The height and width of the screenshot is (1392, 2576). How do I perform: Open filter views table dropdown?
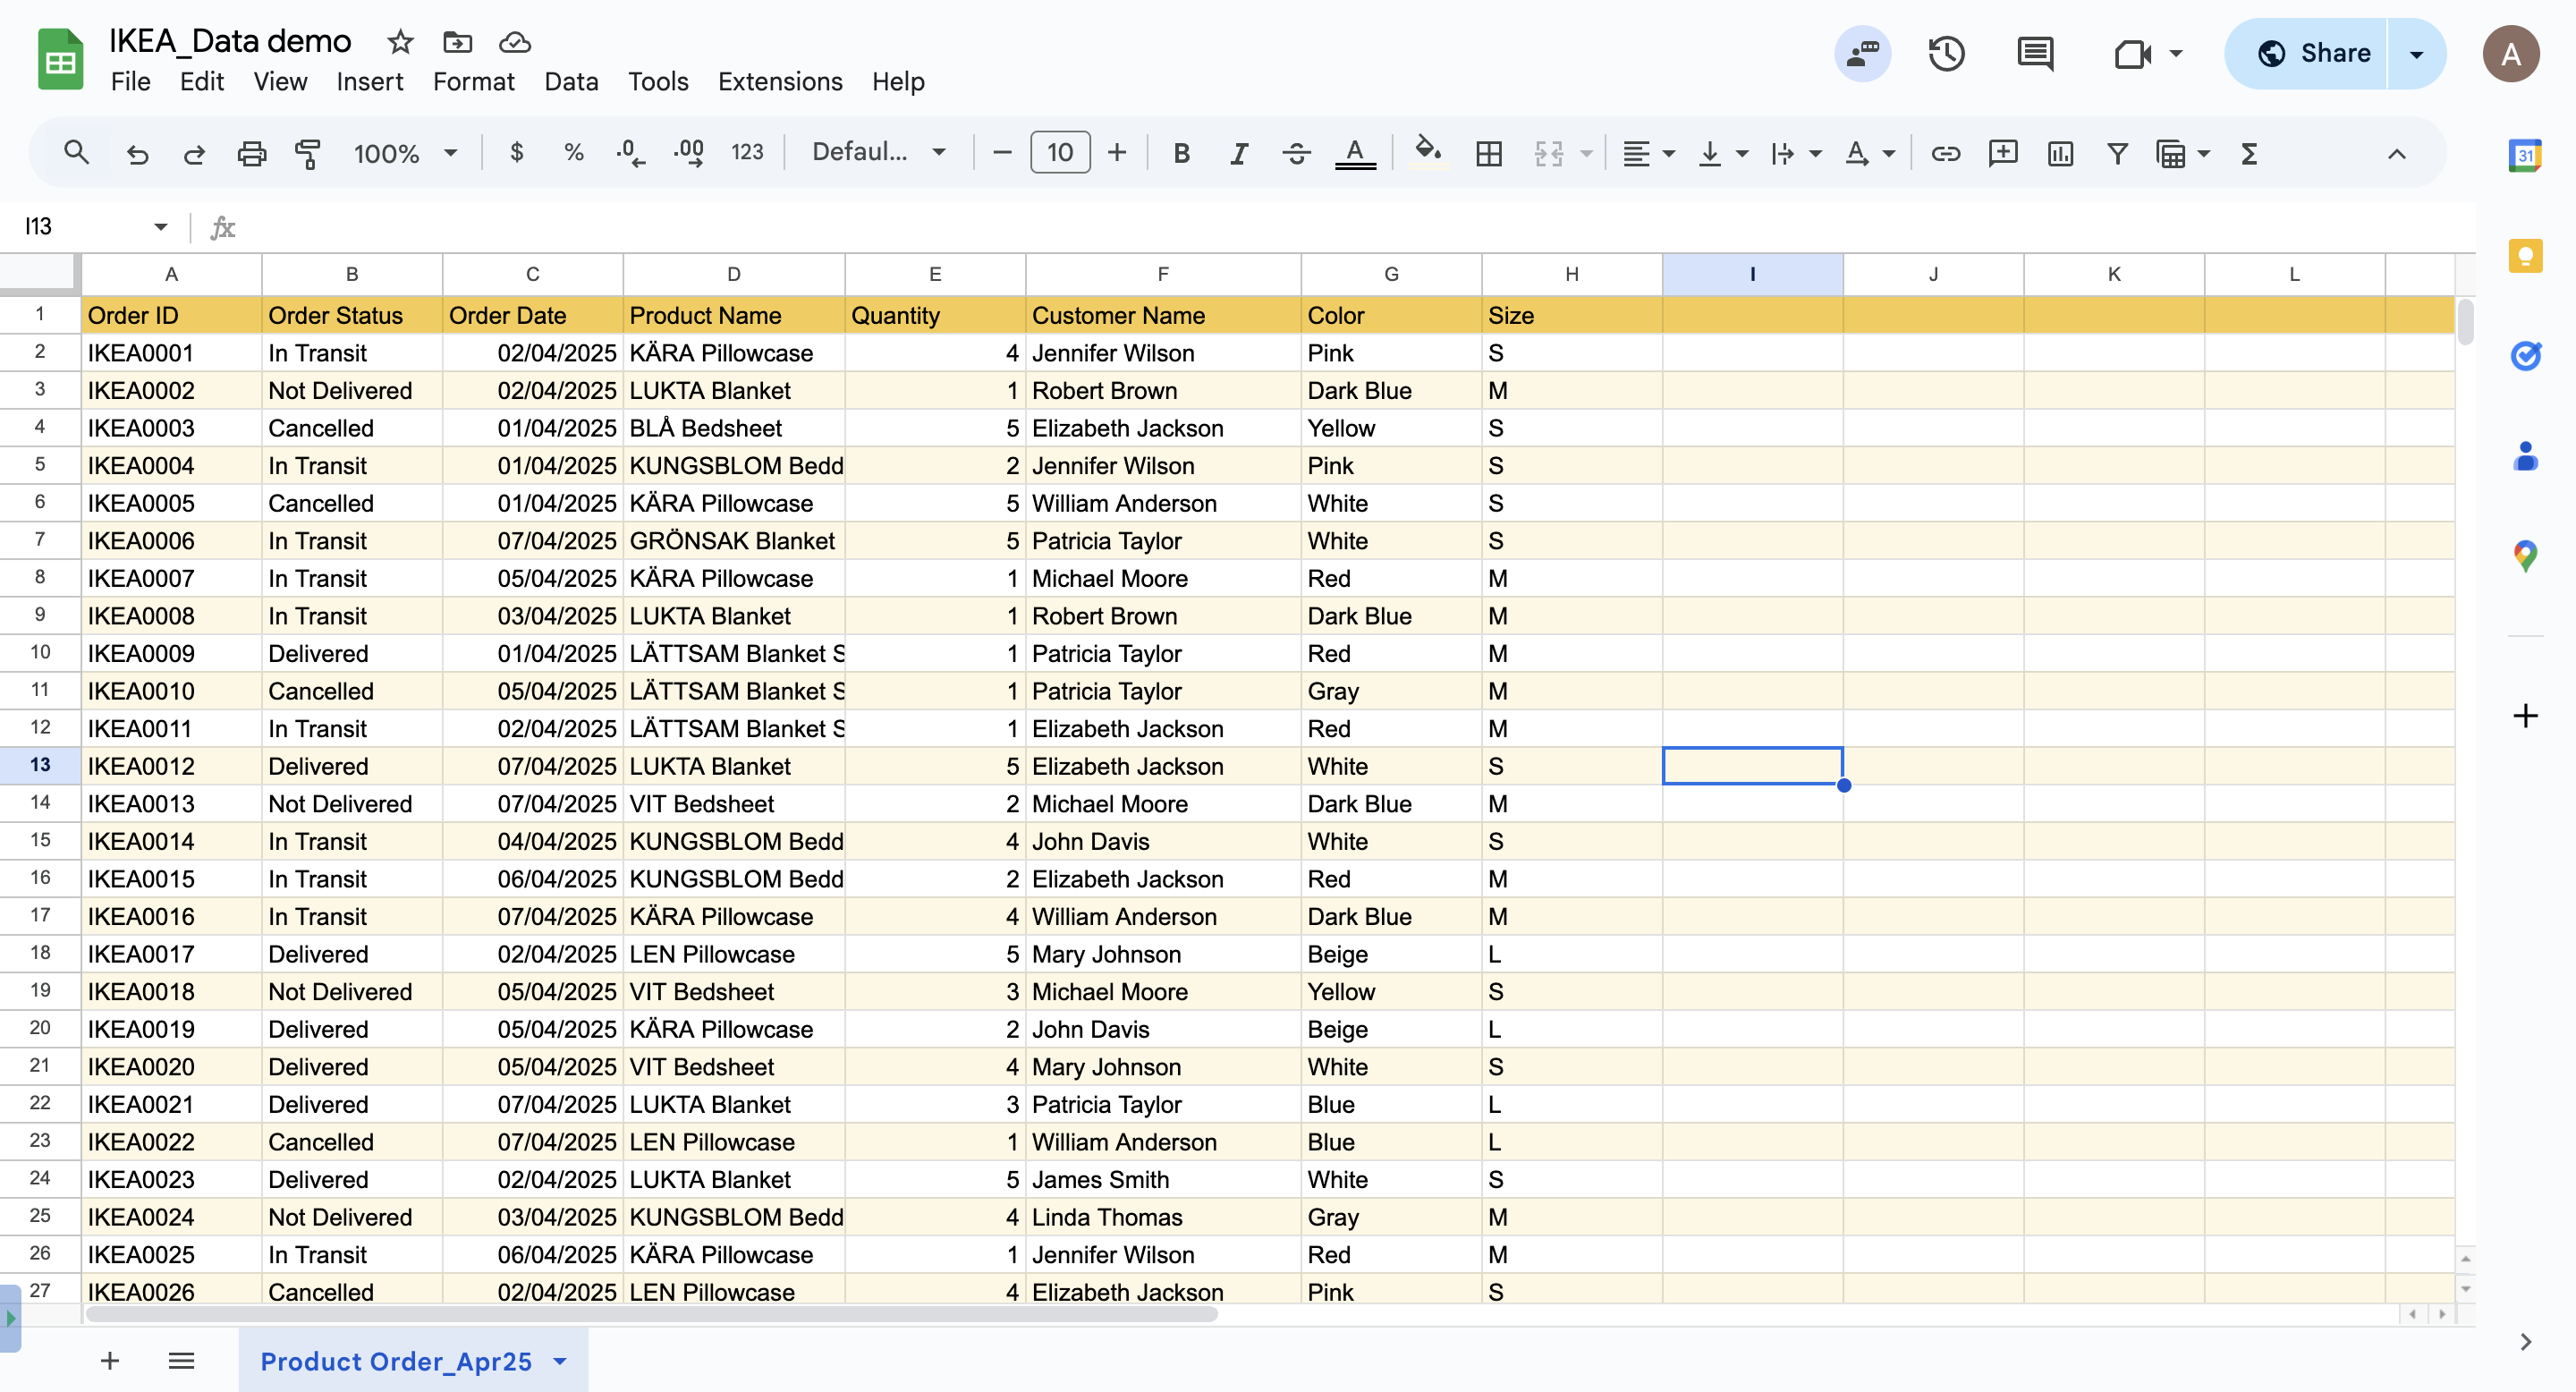point(2183,153)
